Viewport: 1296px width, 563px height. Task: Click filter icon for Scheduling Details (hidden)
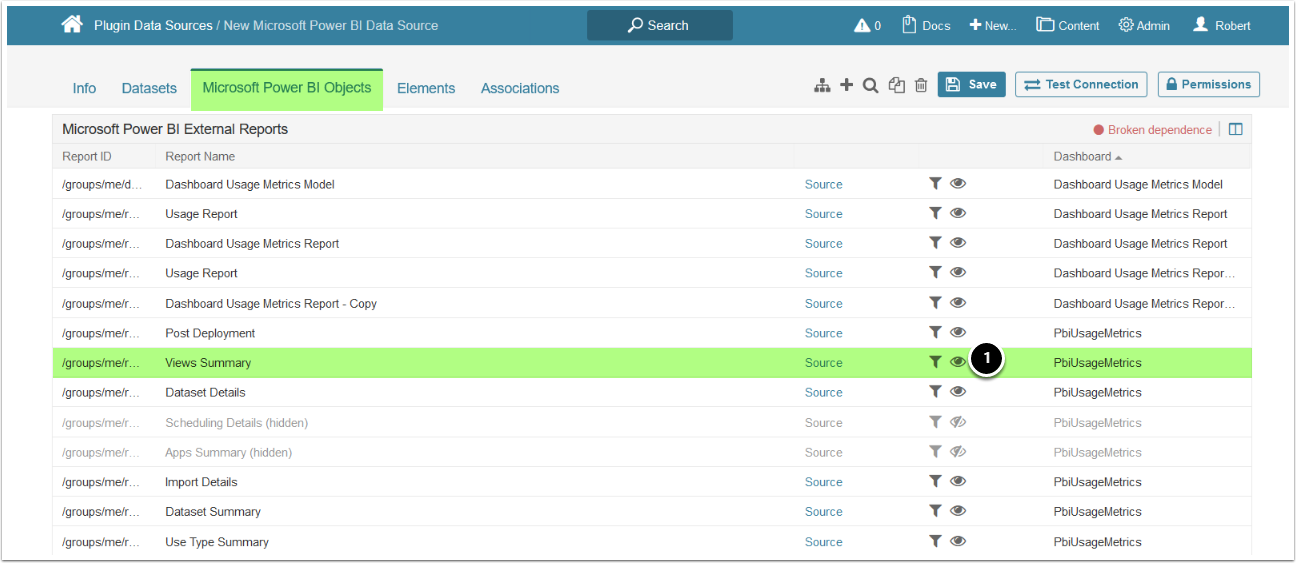(935, 422)
